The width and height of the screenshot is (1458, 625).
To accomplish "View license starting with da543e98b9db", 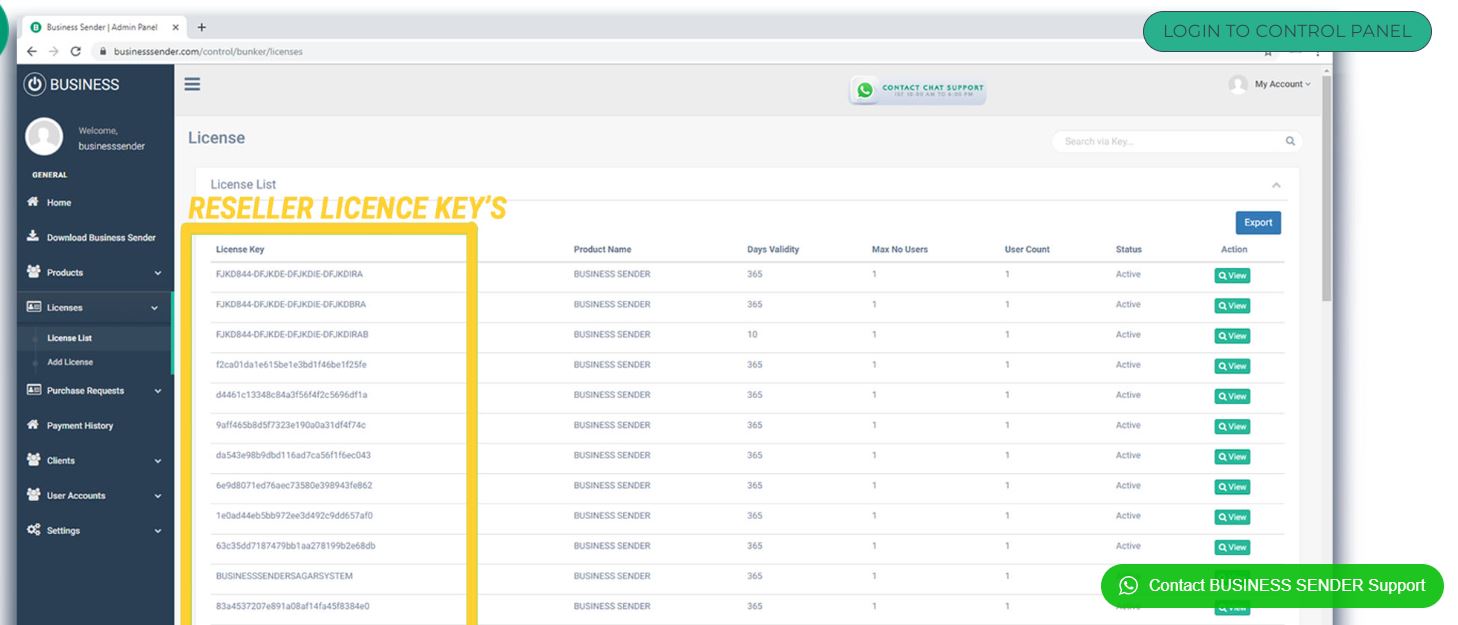I will (x=1232, y=457).
